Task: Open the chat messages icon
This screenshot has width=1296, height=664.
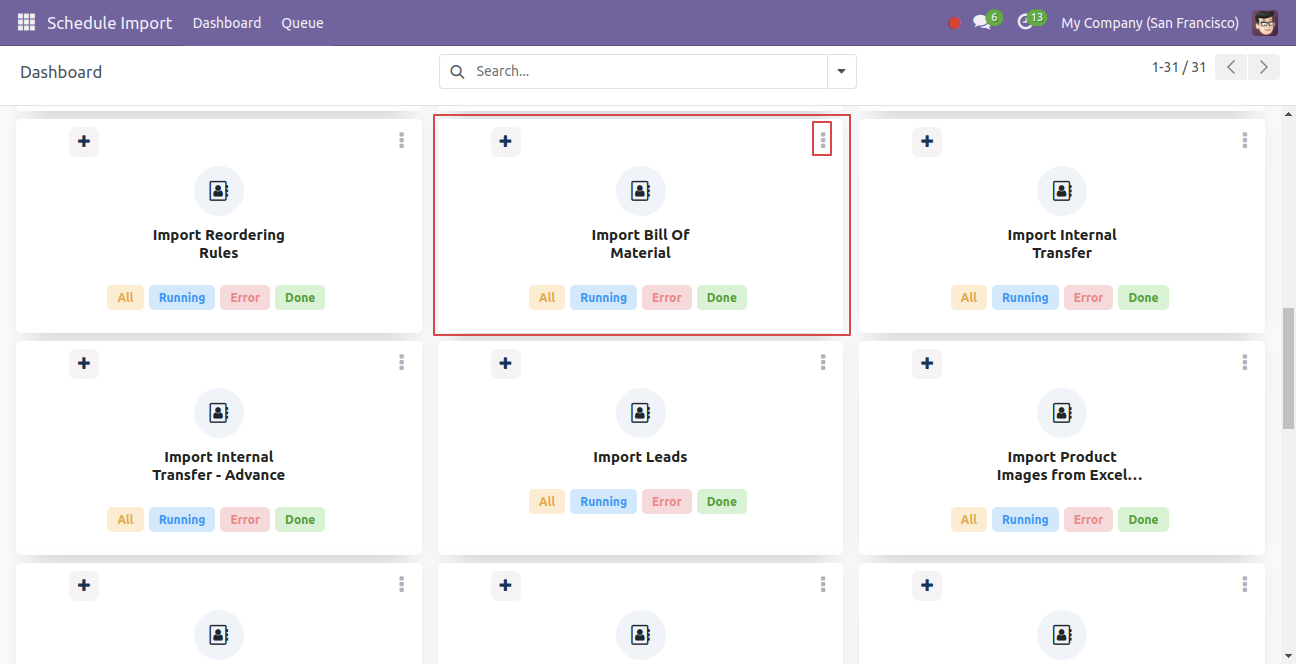Action: [x=982, y=22]
